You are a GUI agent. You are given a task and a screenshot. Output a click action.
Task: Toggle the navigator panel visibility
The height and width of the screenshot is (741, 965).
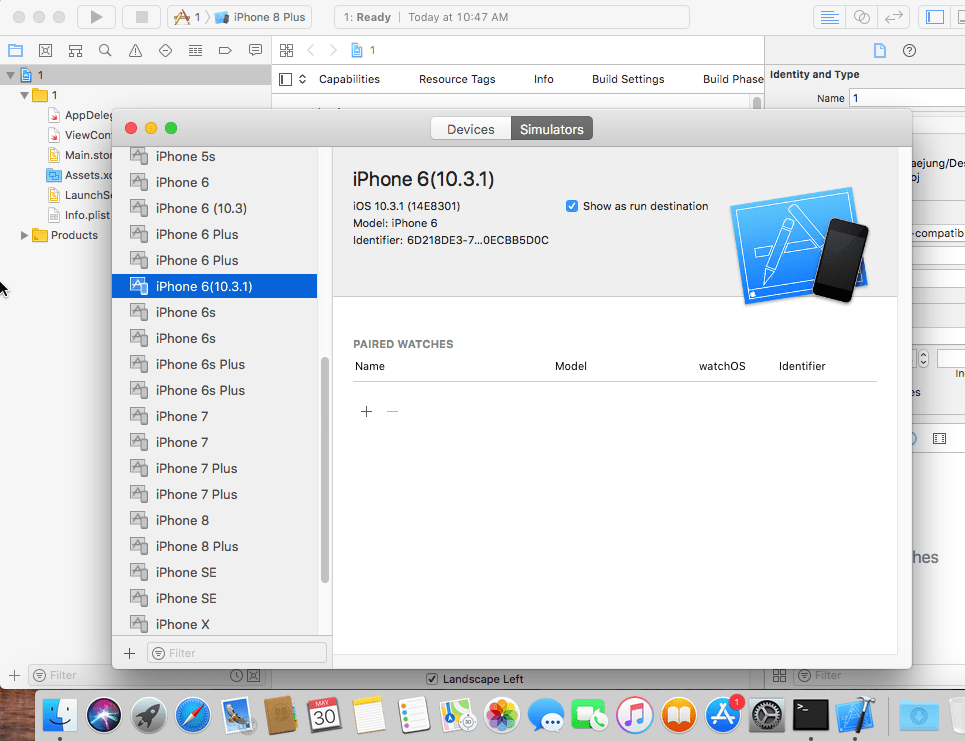point(934,17)
